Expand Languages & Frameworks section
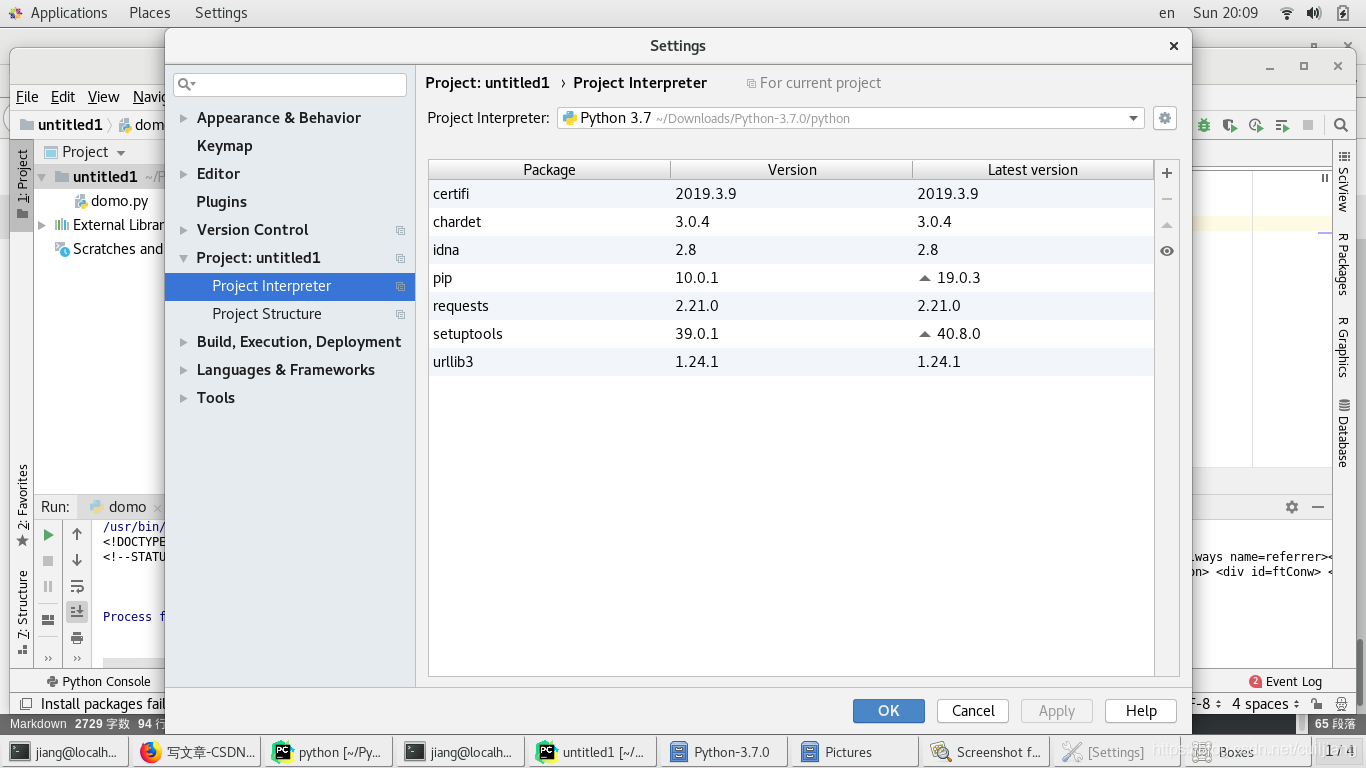This screenshot has height=768, width=1366. point(183,370)
